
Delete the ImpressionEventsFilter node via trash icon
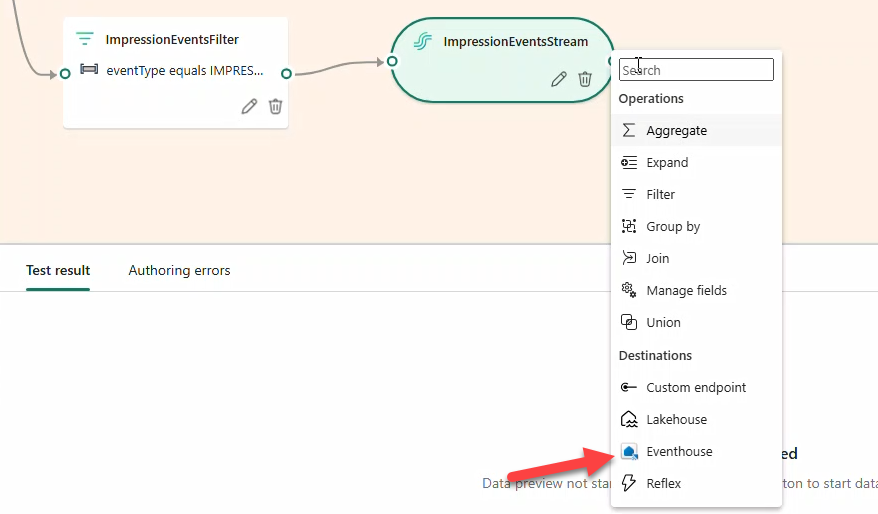[276, 106]
